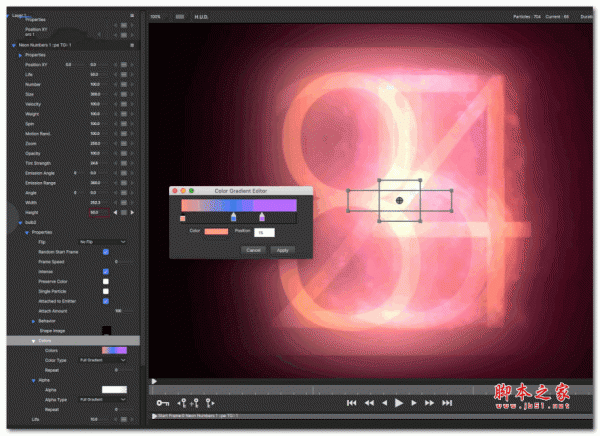Jump to the first frame
Screen dimensions: 600x436
click(x=352, y=402)
